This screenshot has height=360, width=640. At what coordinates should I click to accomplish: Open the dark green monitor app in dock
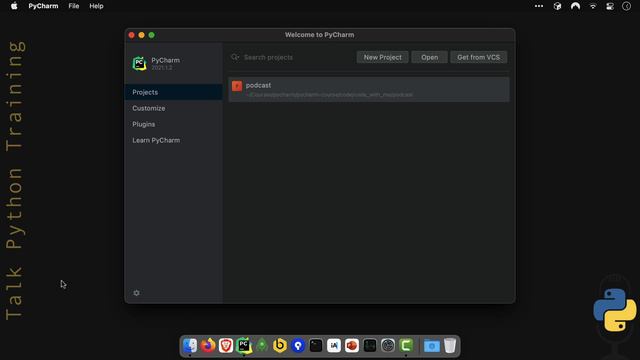[370, 345]
